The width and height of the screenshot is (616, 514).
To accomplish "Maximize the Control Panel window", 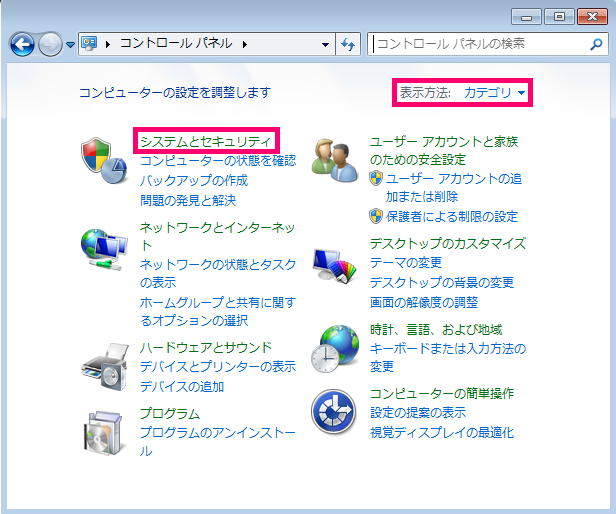I will pos(559,17).
